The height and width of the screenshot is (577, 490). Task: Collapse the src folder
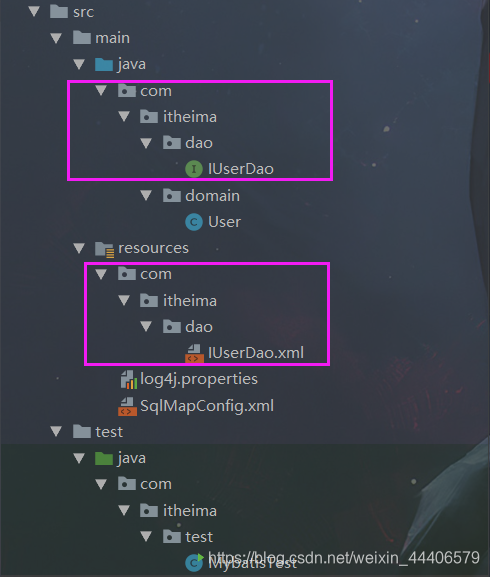tap(34, 11)
